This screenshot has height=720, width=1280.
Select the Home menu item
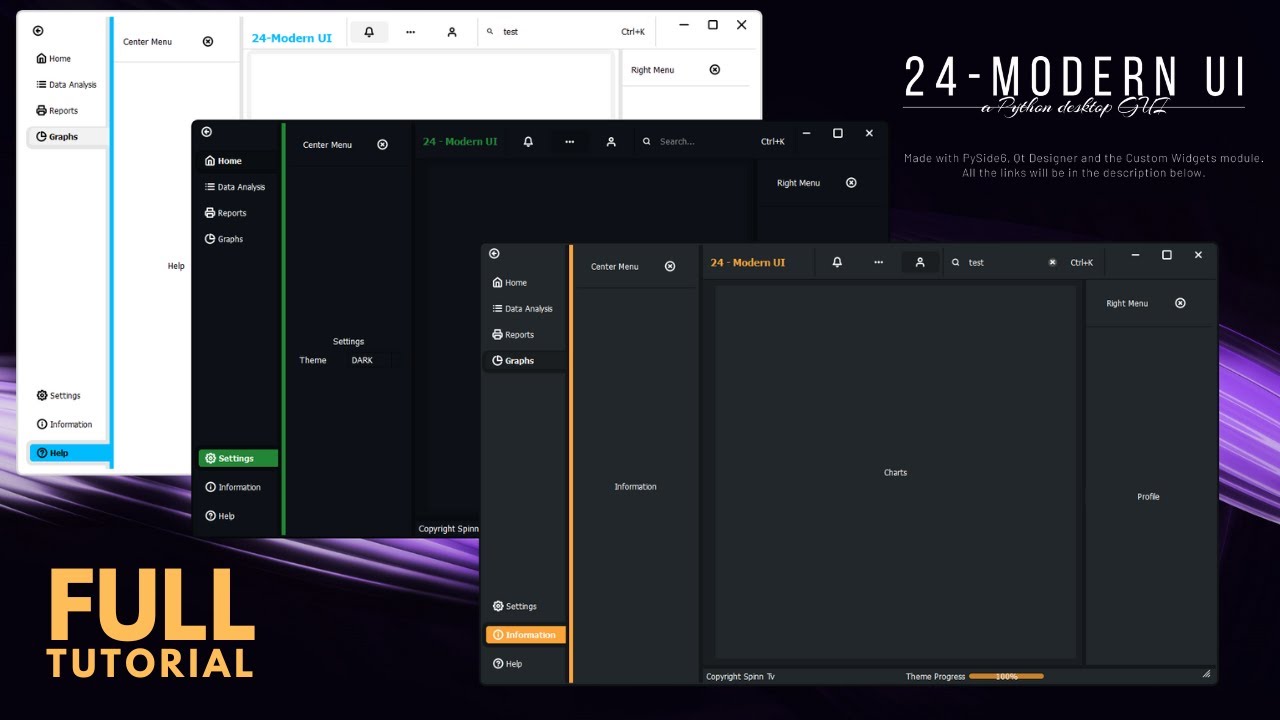click(512, 283)
